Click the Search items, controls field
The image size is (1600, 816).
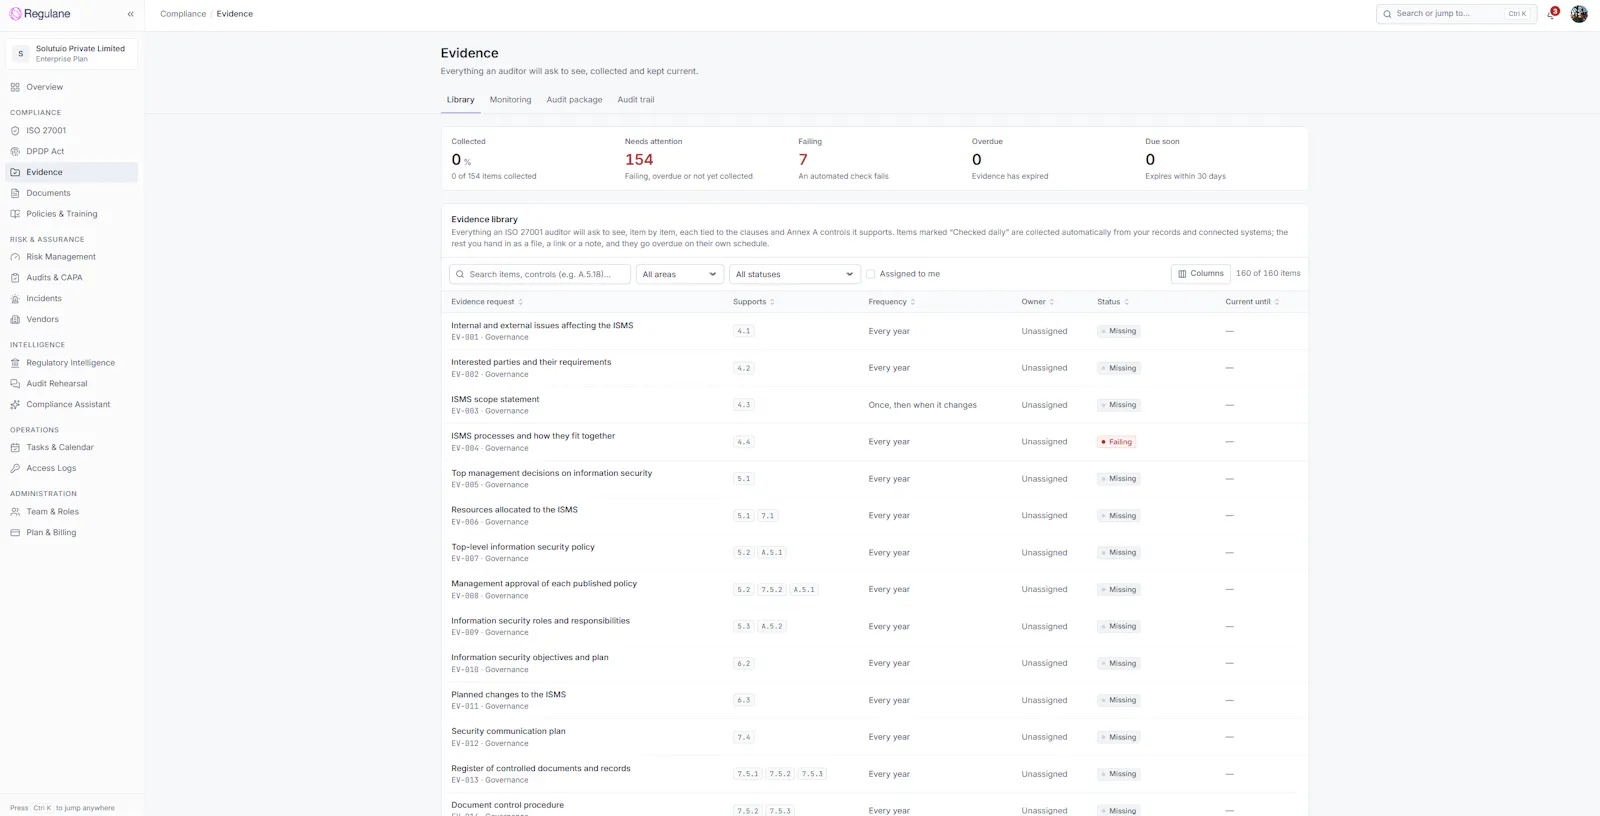540,274
